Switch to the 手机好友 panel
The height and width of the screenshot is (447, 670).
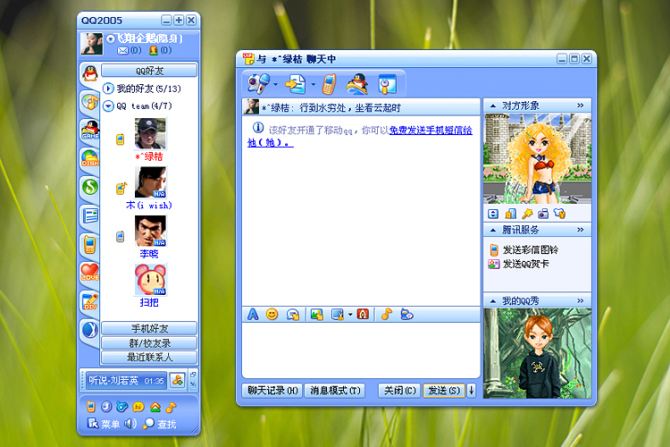(149, 329)
